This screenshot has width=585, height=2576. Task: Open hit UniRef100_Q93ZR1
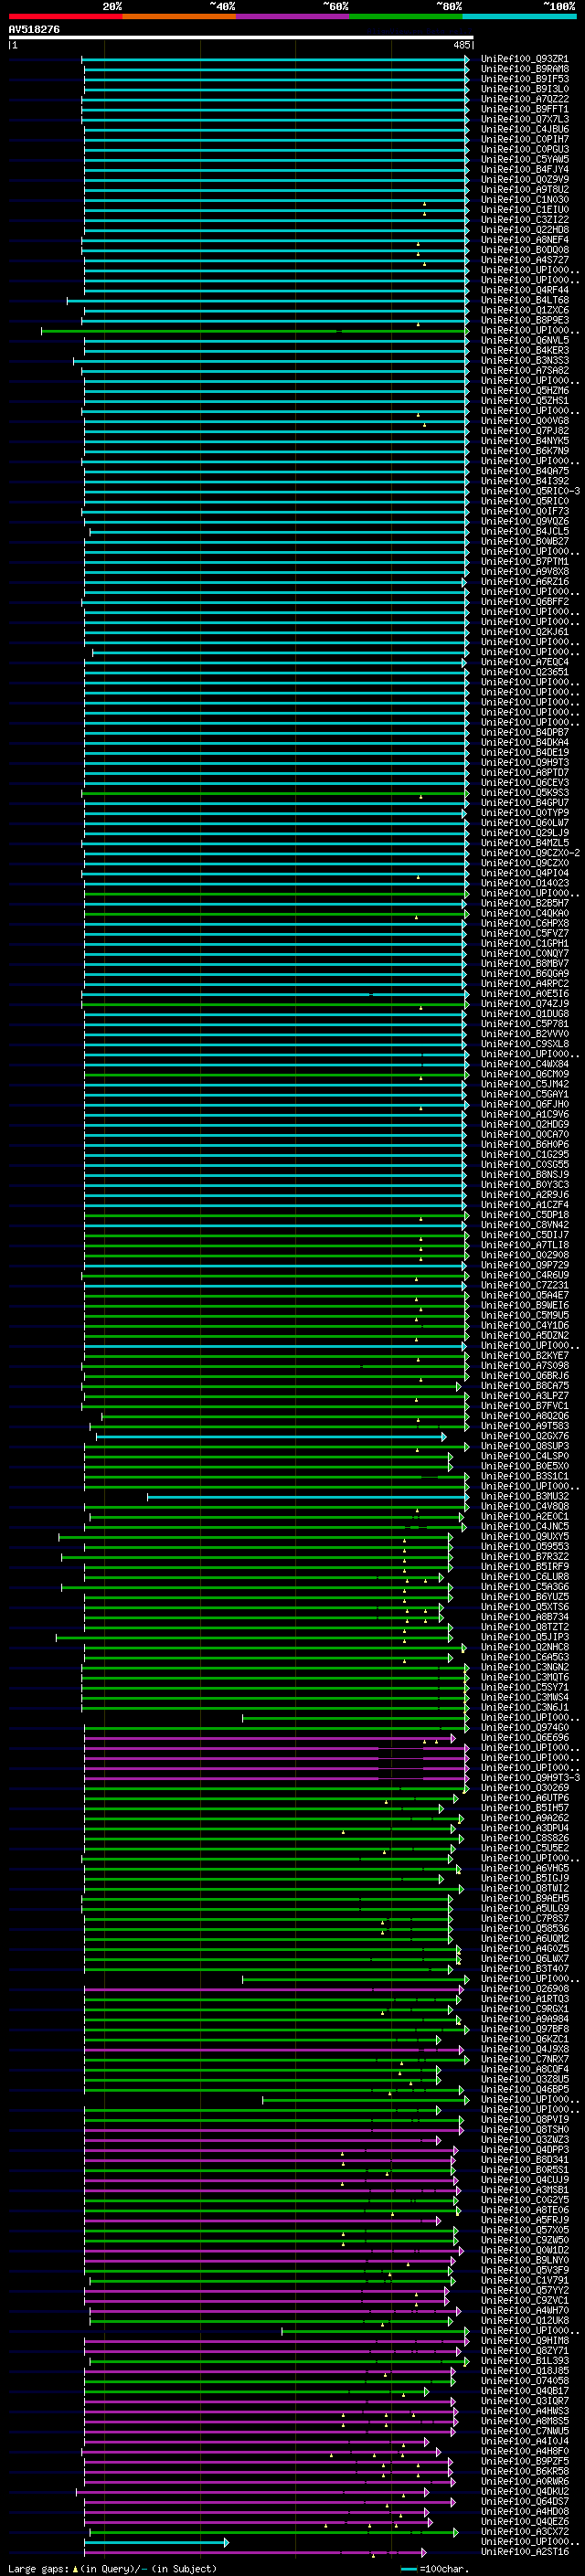(524, 59)
